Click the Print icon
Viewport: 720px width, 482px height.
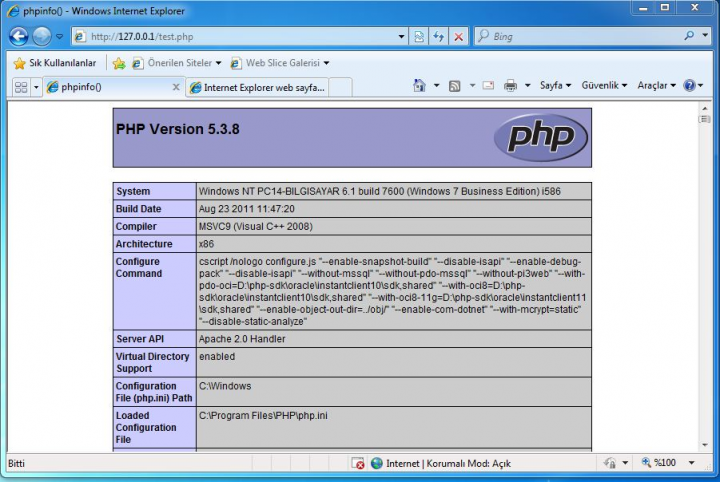(x=510, y=85)
